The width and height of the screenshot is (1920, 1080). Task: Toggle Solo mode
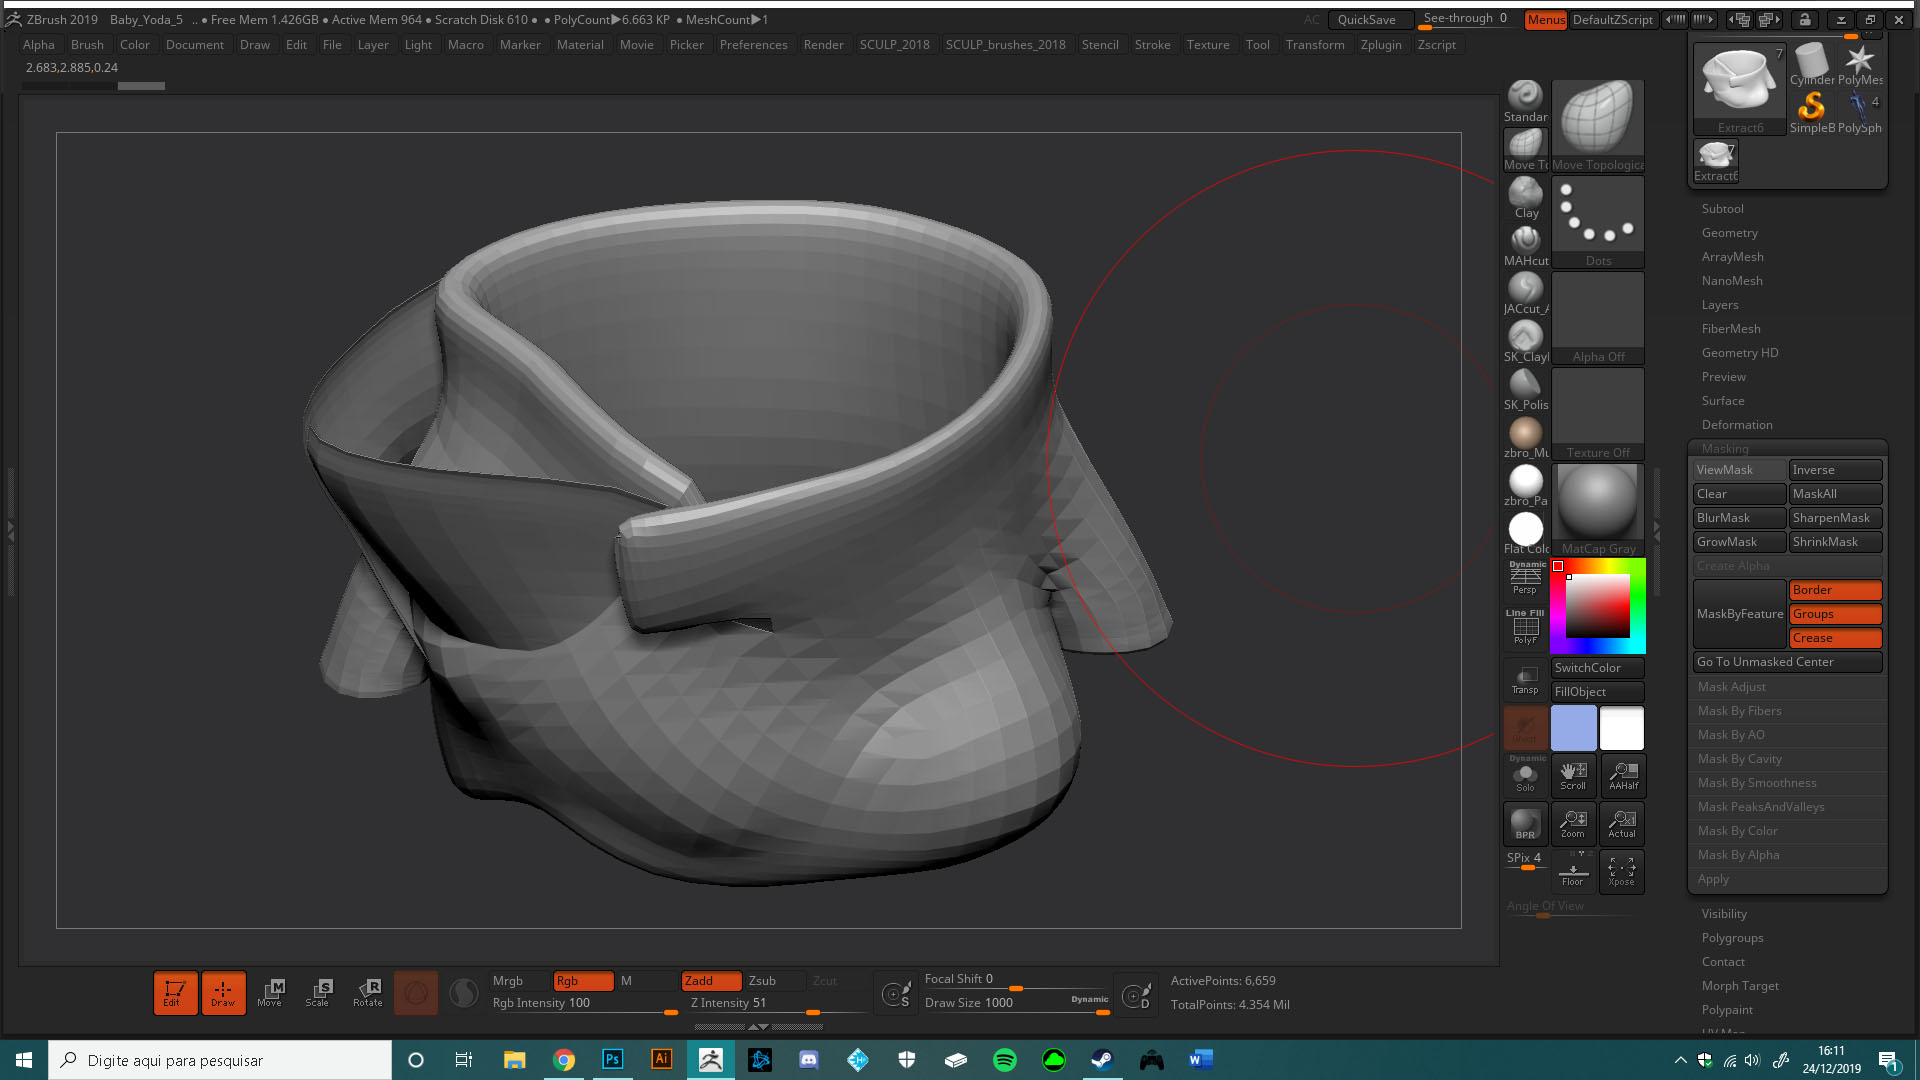pos(1525,775)
